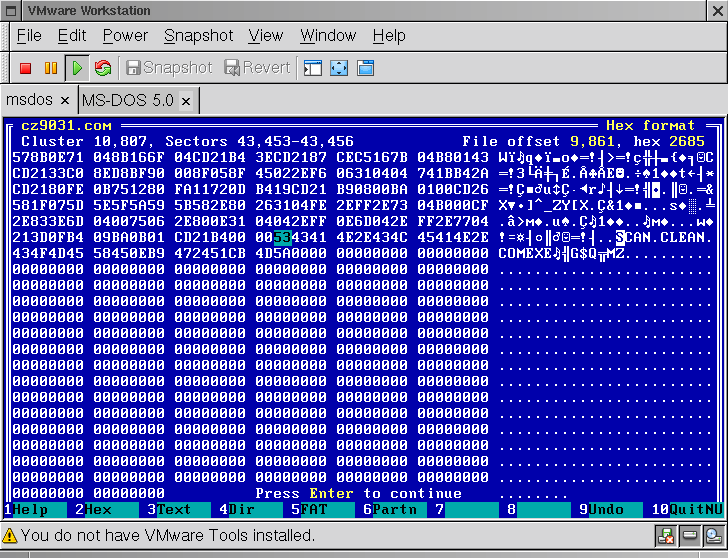Image resolution: width=728 pixels, height=558 pixels.
Task: Click the 6 Partn function key label
Action: point(395,510)
